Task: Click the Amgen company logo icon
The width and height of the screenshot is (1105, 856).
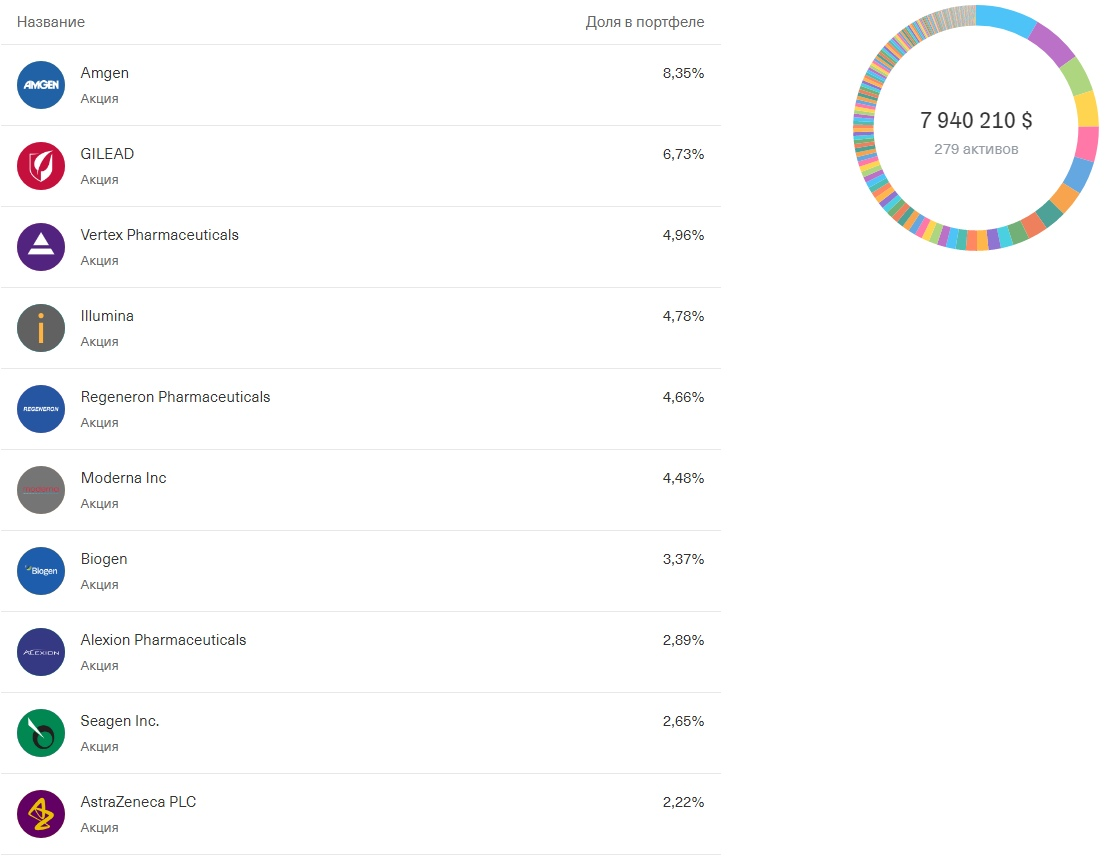Action: pos(41,85)
